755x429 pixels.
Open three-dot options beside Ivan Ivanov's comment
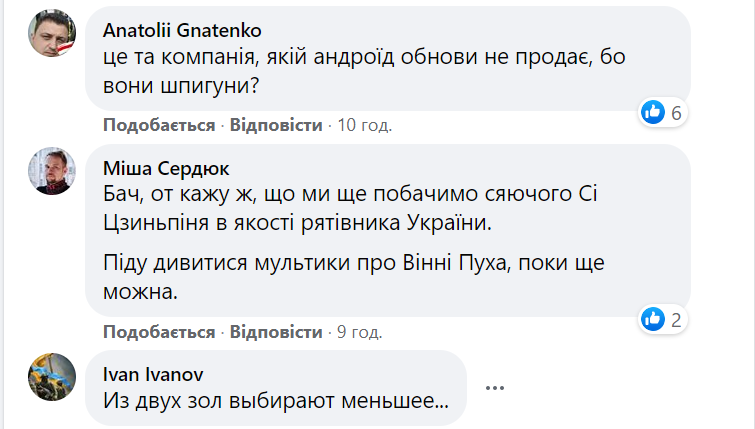[x=495, y=387]
